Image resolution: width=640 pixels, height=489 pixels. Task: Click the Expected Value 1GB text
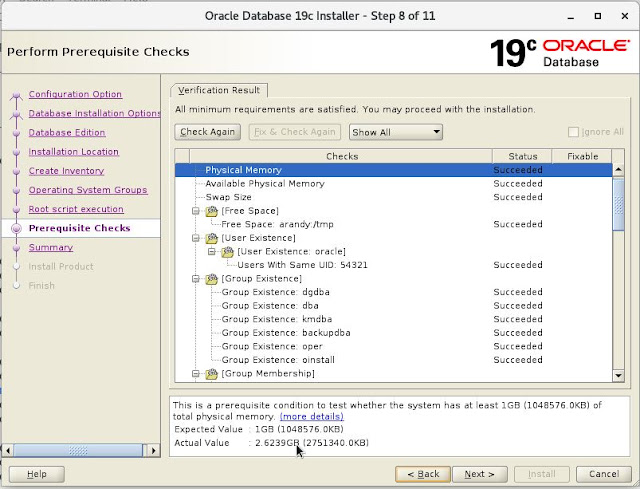click(299, 429)
